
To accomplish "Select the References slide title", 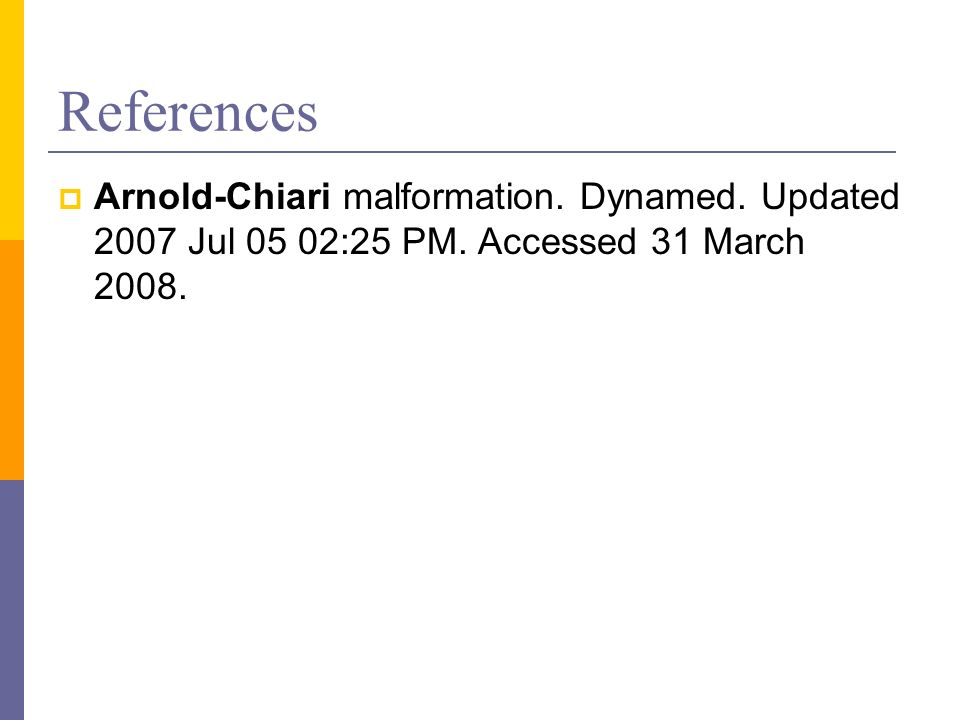I will pos(187,111).
